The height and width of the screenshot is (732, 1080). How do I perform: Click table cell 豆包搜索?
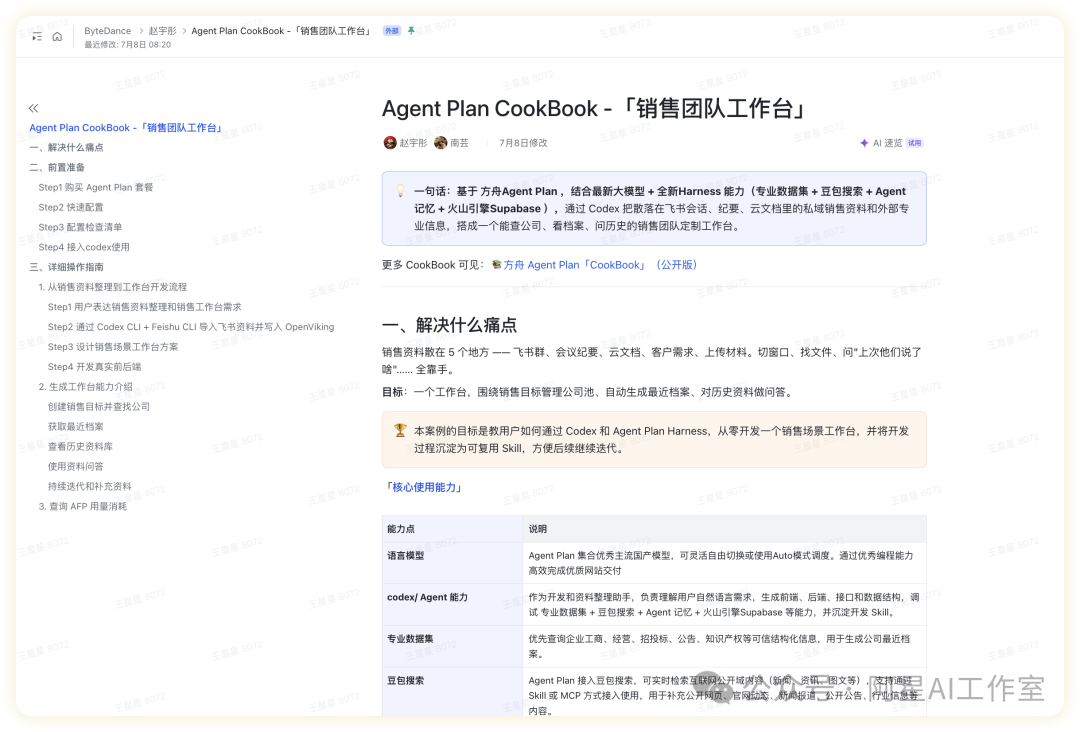click(453, 692)
